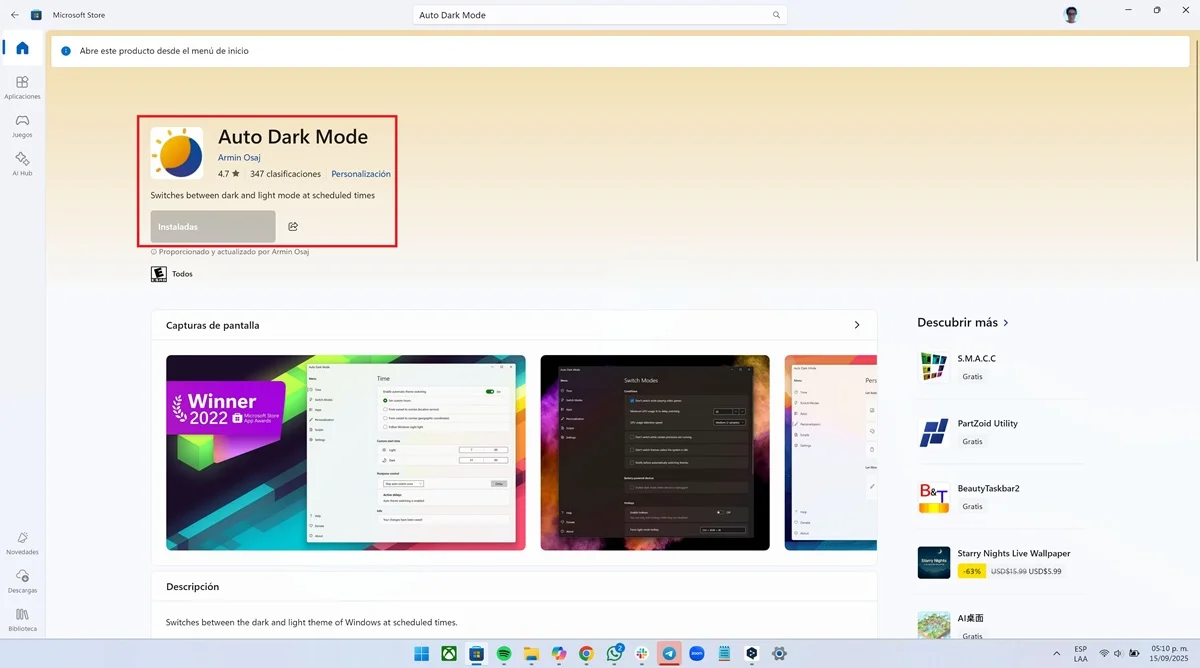Open the AI桌面 app icon
Viewport: 1200px width, 668px height.
[x=933, y=625]
